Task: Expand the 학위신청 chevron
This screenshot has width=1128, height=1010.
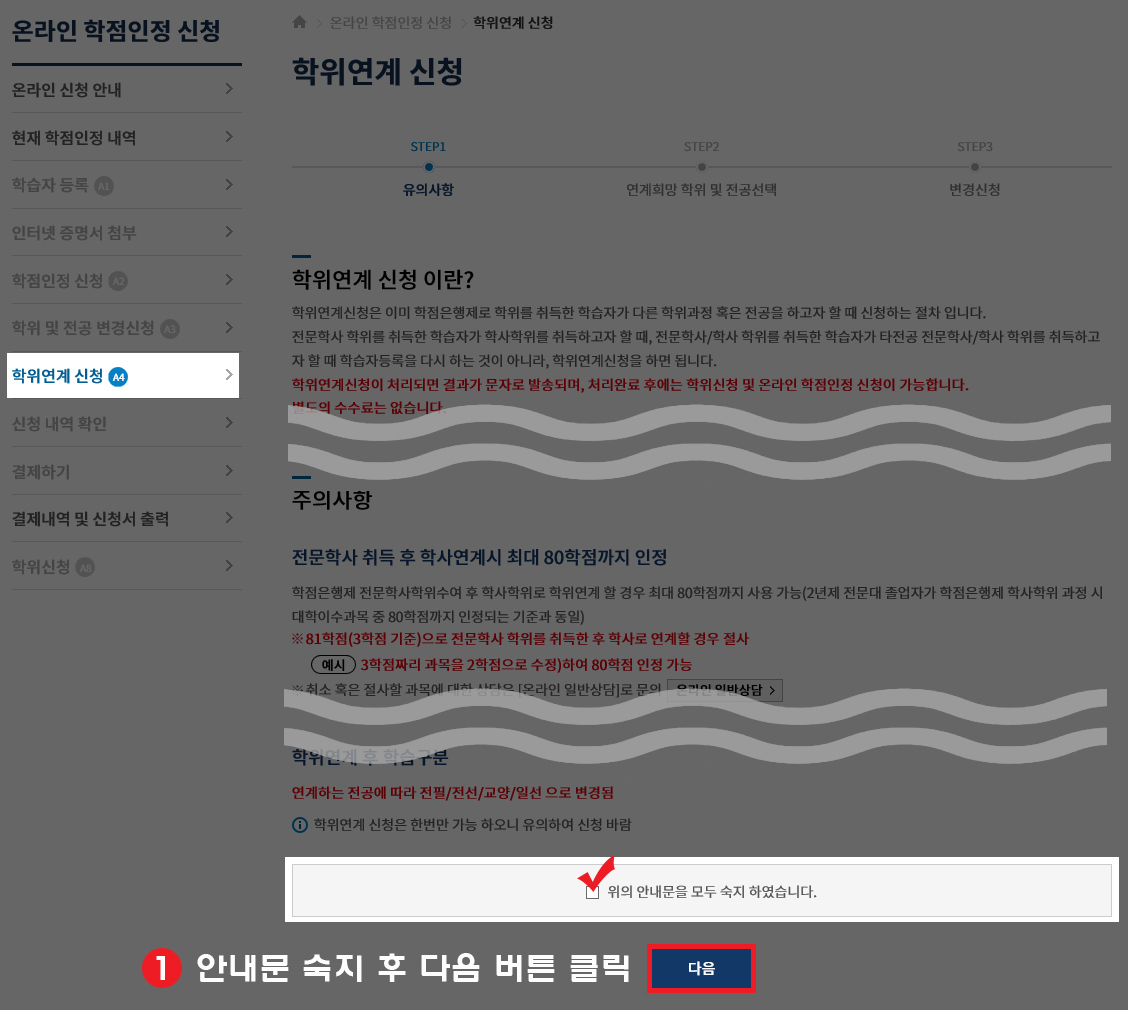Action: click(229, 566)
